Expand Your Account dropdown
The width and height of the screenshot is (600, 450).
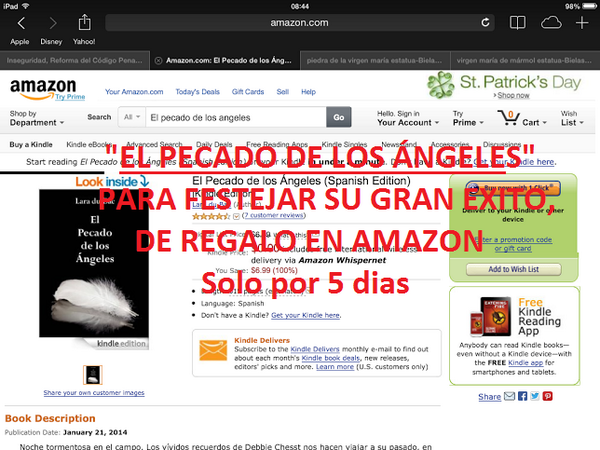[408, 123]
